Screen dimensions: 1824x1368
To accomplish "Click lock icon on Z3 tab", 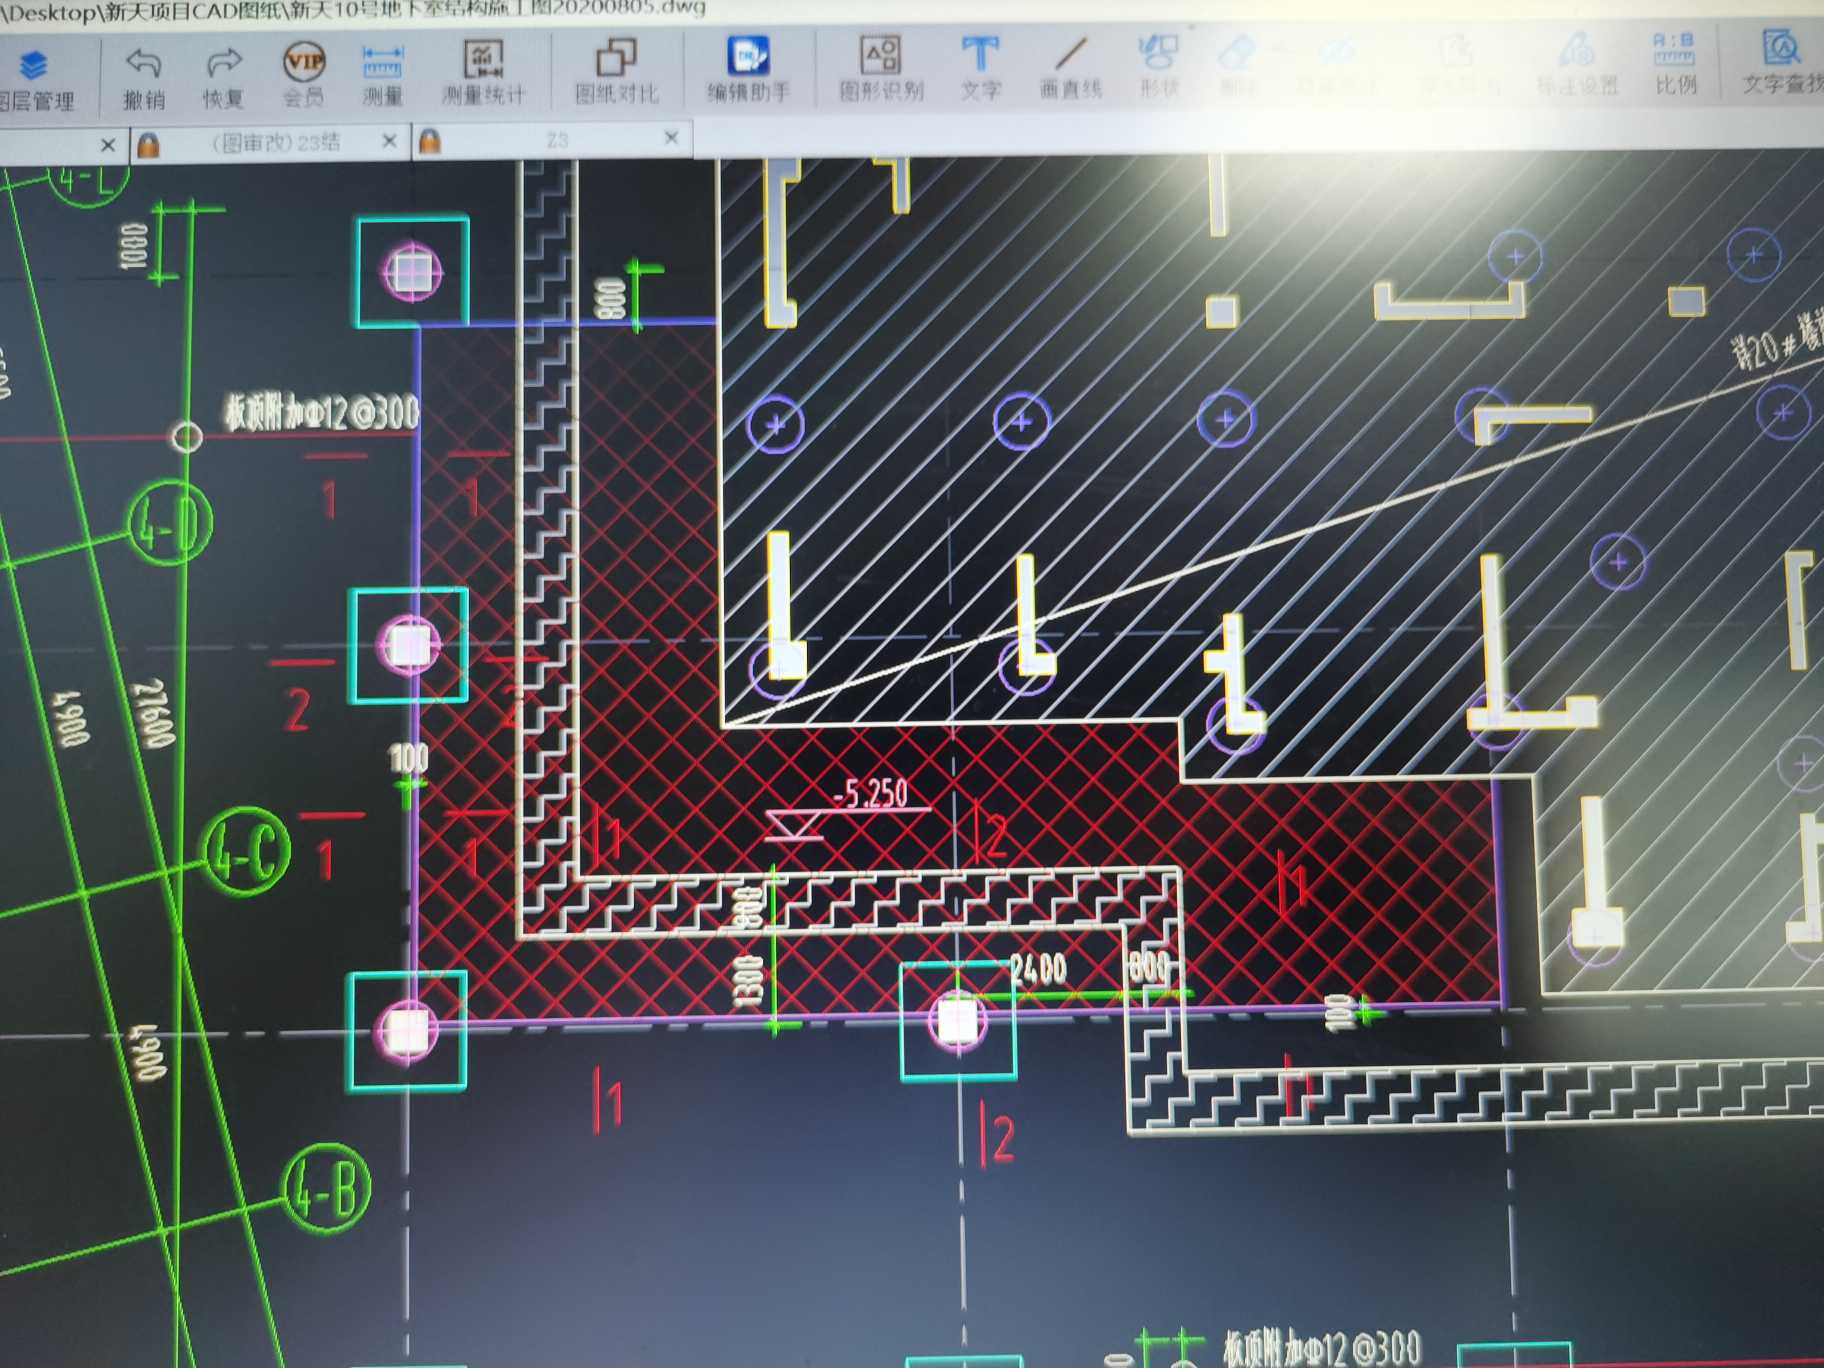I will click(430, 141).
